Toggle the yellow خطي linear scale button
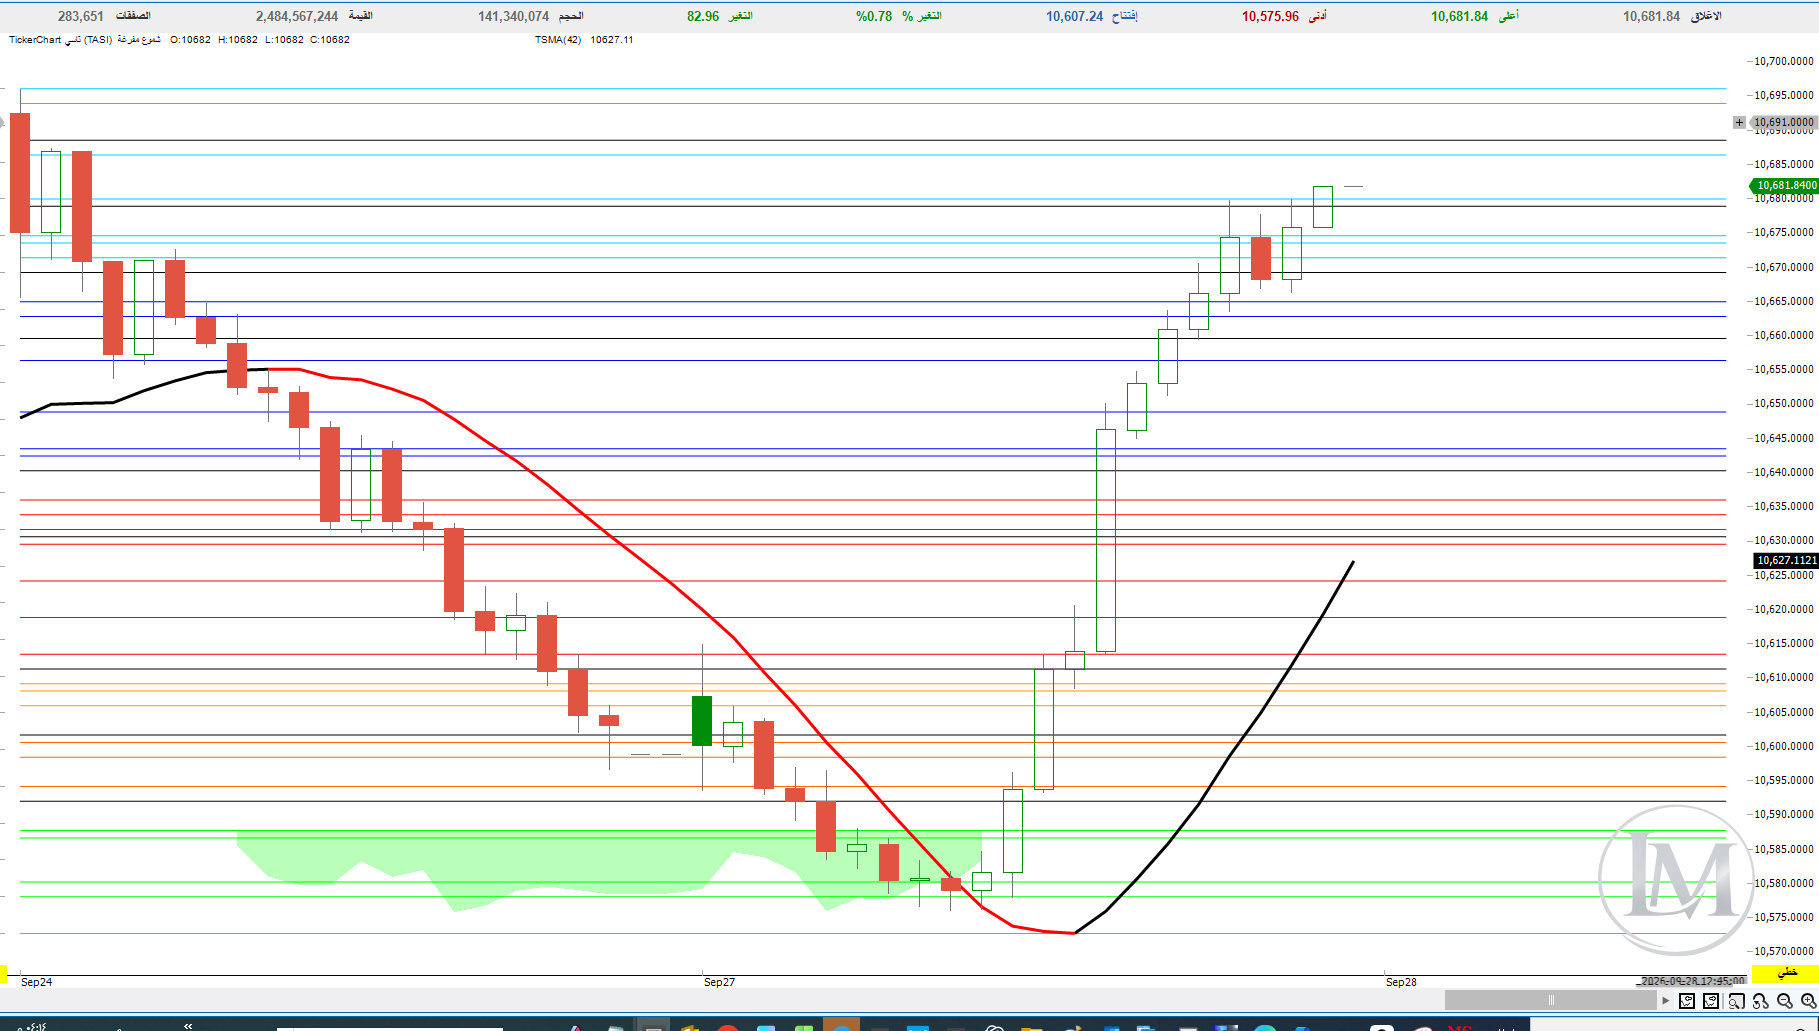The image size is (1819, 1031). (x=1785, y=973)
